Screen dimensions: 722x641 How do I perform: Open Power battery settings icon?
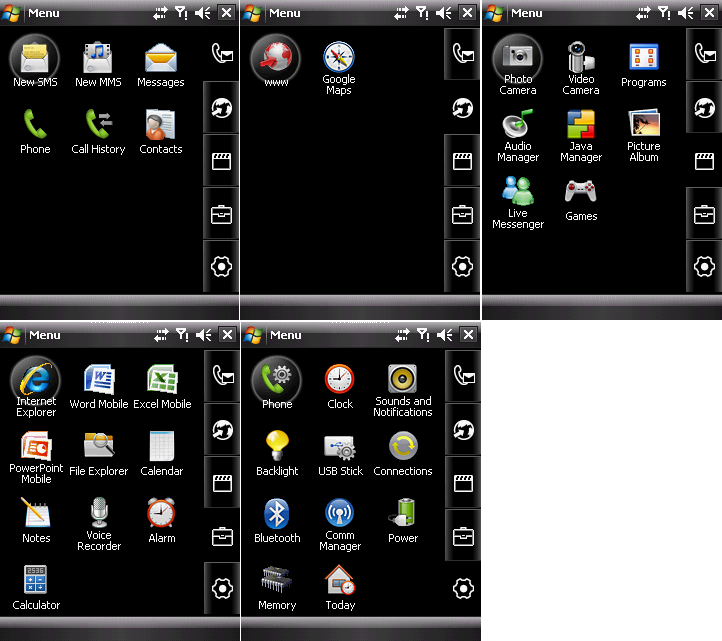[403, 512]
